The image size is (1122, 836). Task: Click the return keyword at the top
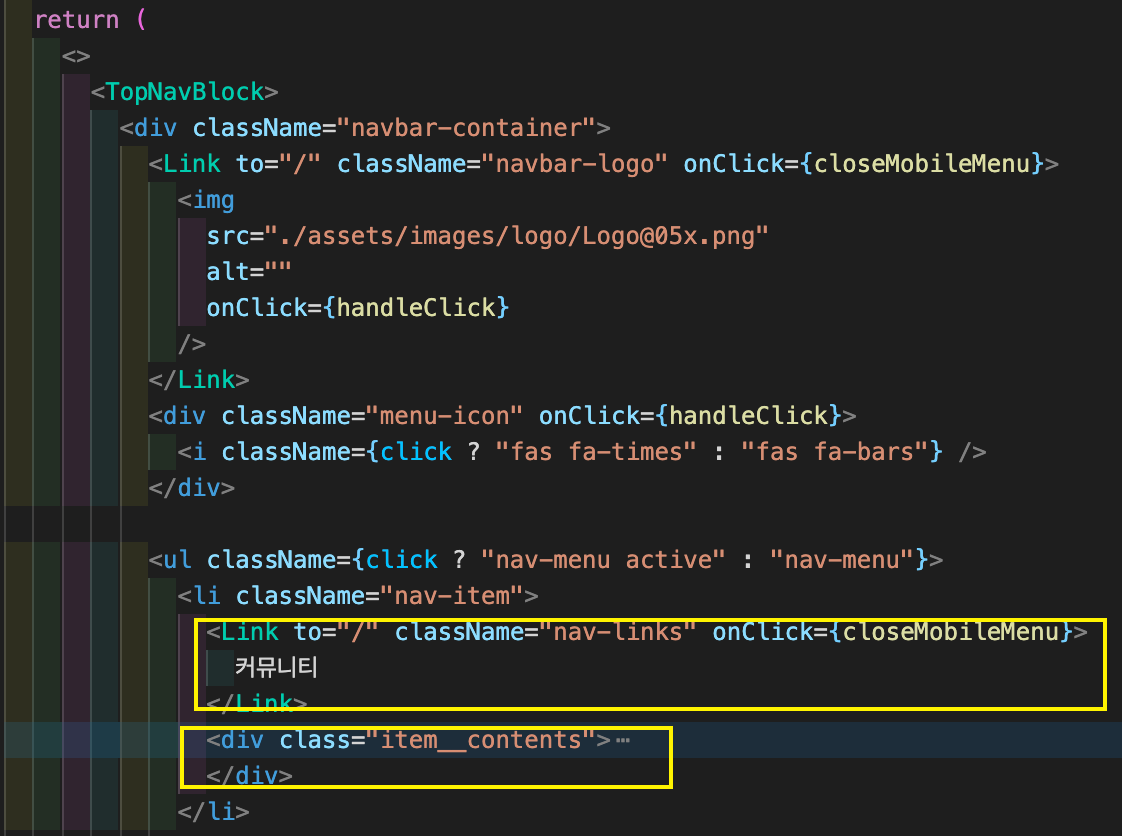(x=77, y=19)
